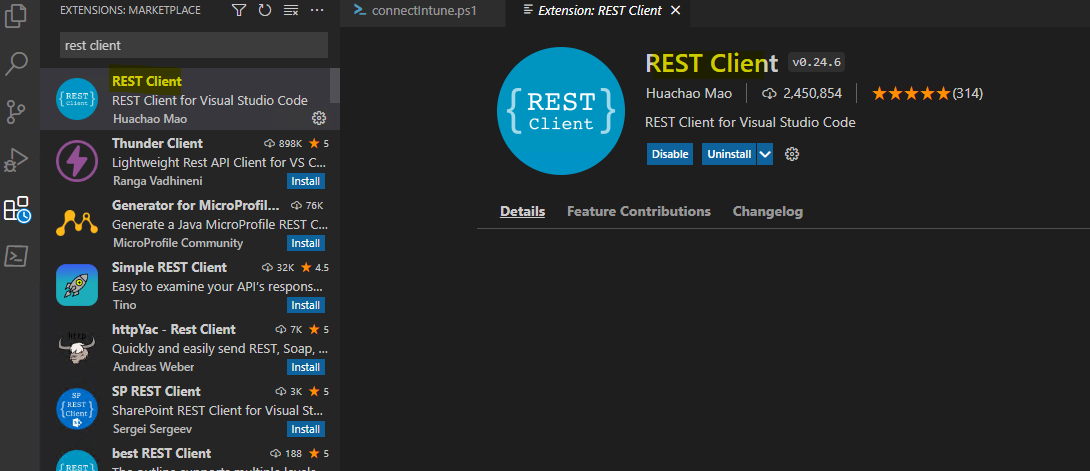Viewport: 1090px width, 471px height.
Task: Install Simple REST Client extension
Action: pyautogui.click(x=306, y=305)
